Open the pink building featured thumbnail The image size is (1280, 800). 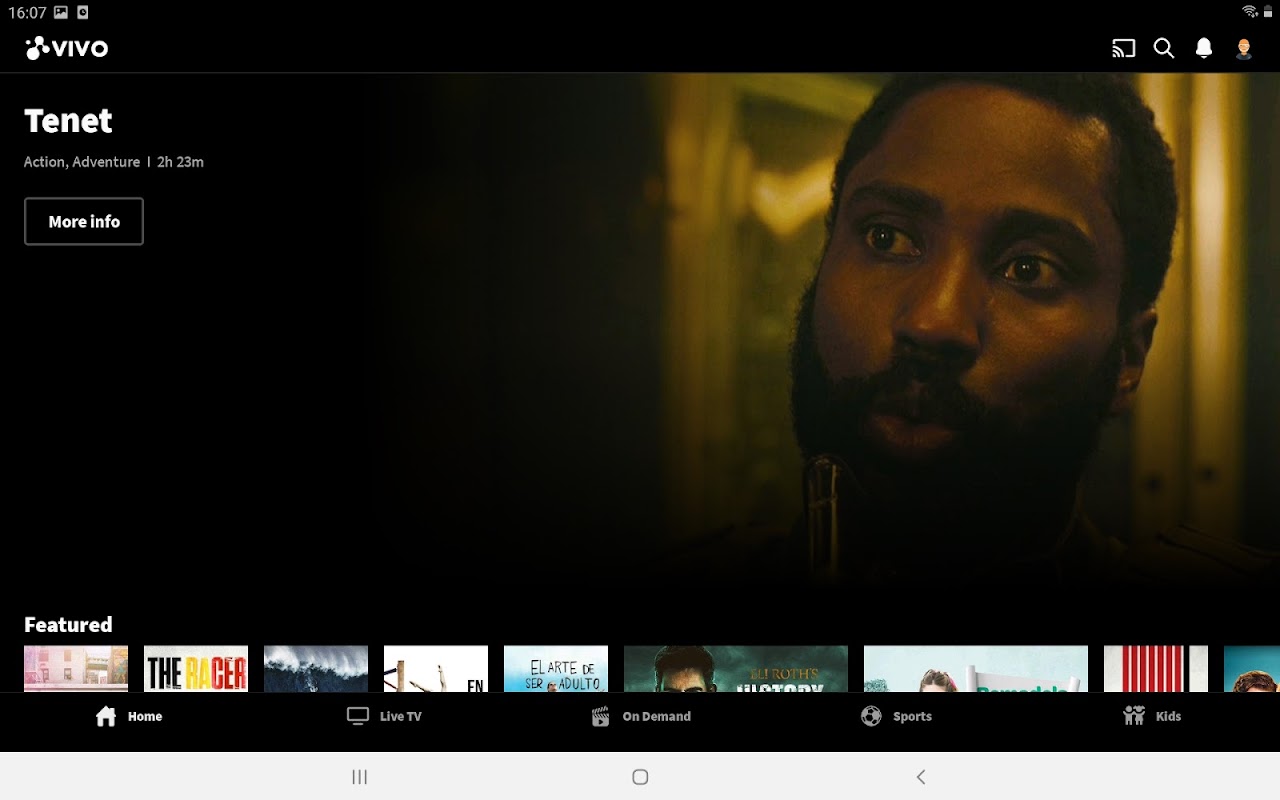tap(76, 669)
